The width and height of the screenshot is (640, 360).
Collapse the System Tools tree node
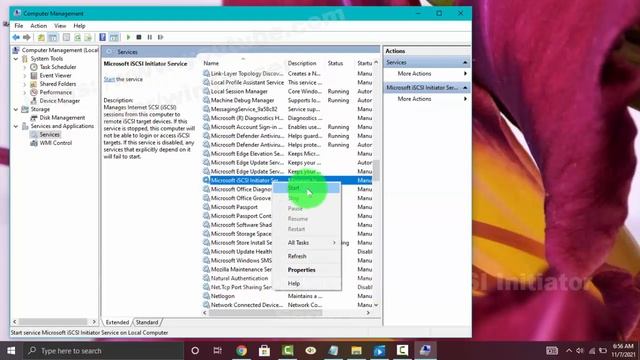tap(16, 59)
